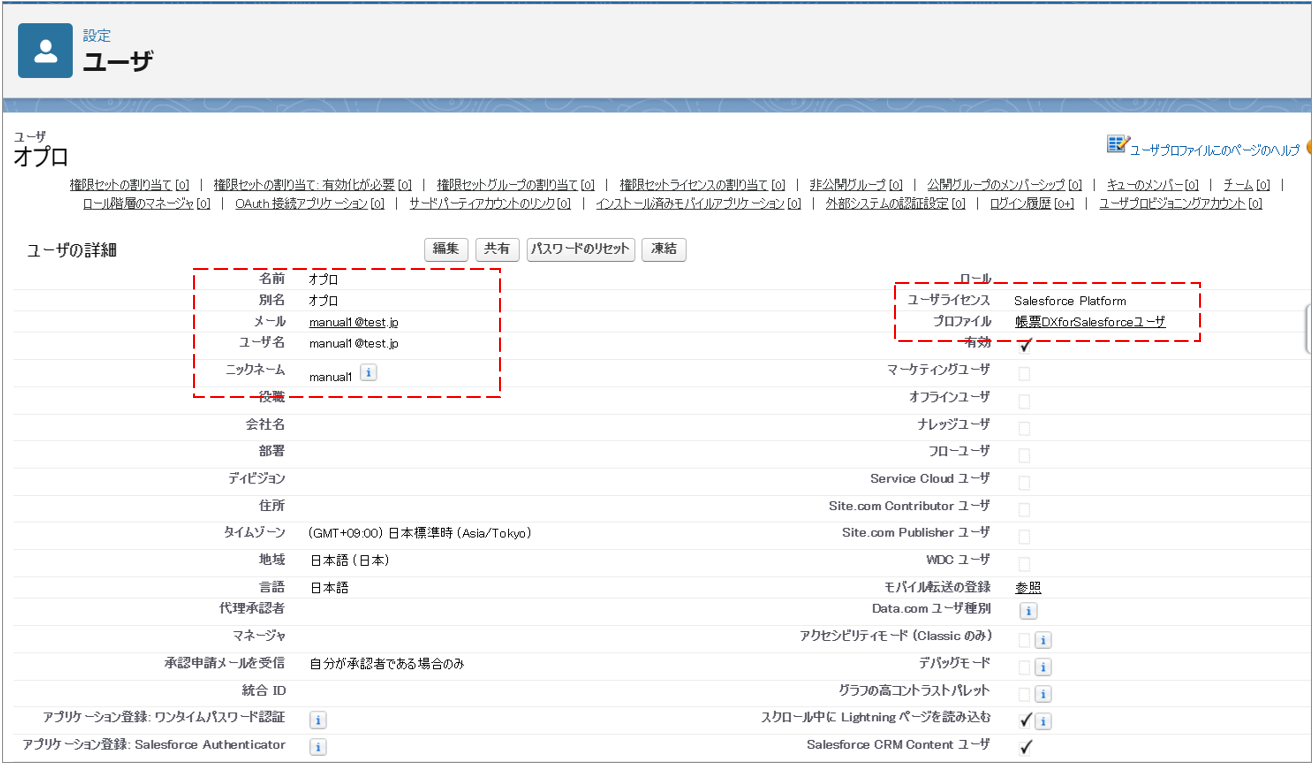The width and height of the screenshot is (1316, 764).
Task: Click the パスワードのリセット button
Action: 580,249
